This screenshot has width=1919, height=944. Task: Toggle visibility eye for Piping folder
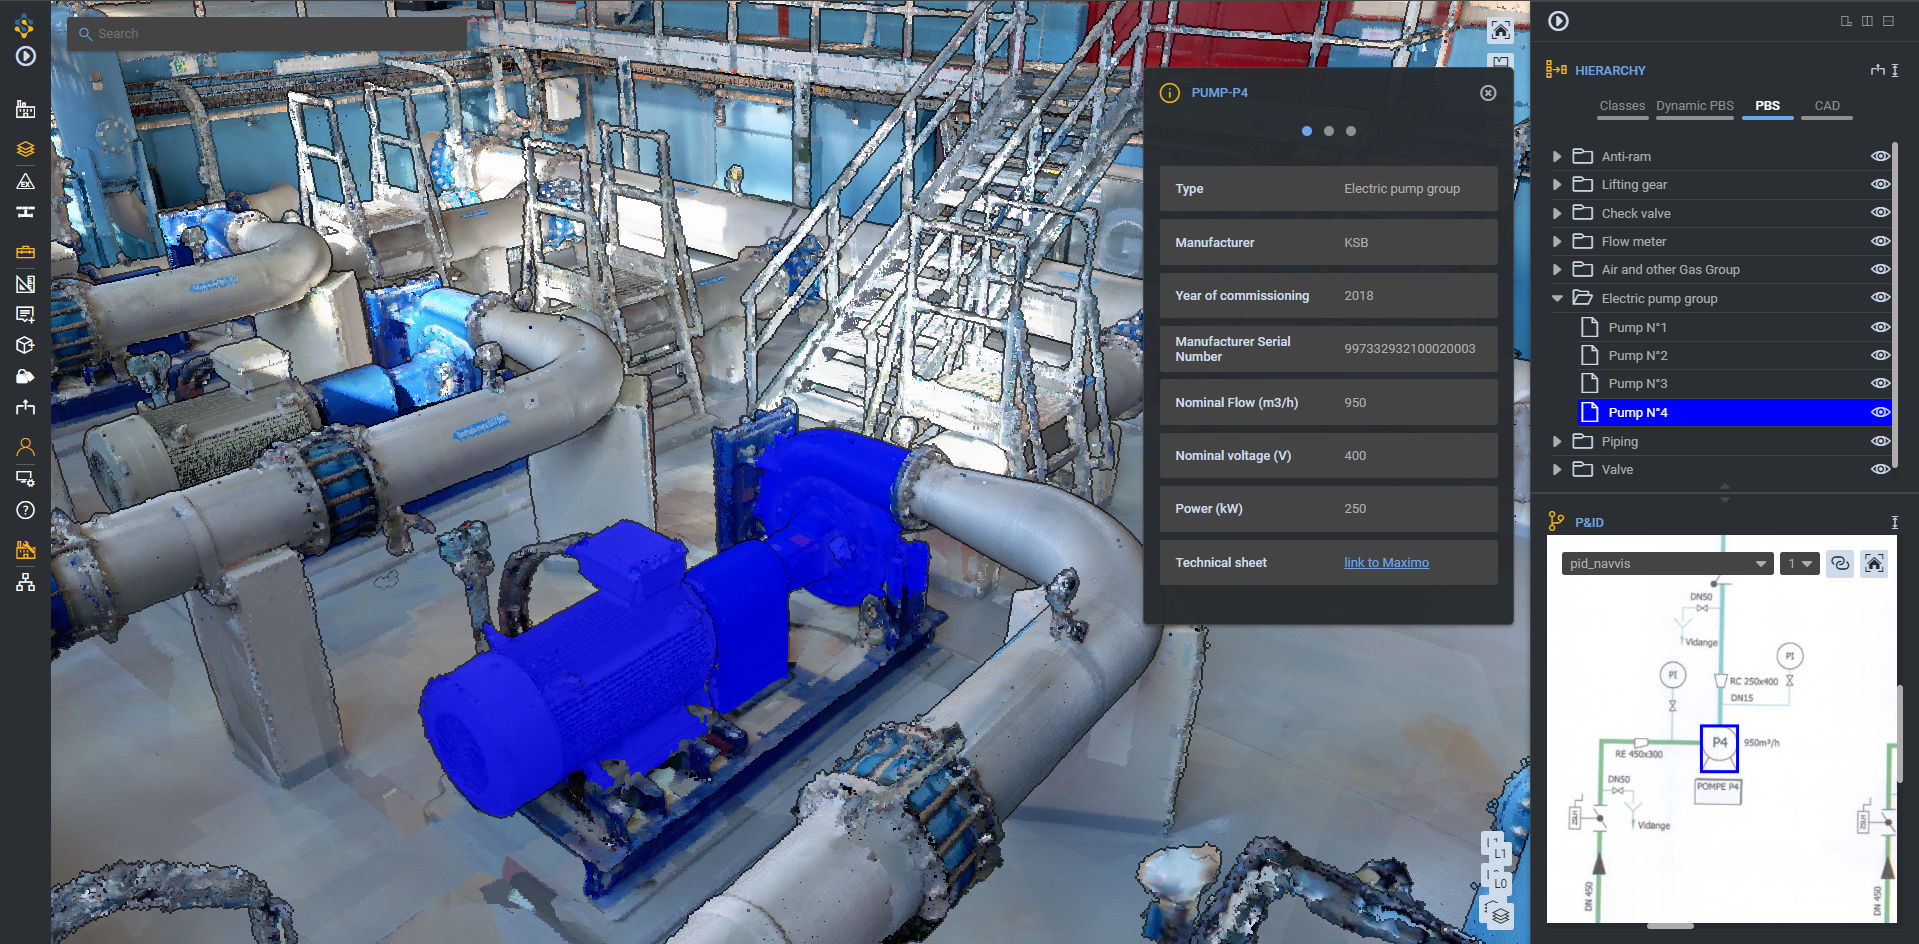click(1880, 441)
